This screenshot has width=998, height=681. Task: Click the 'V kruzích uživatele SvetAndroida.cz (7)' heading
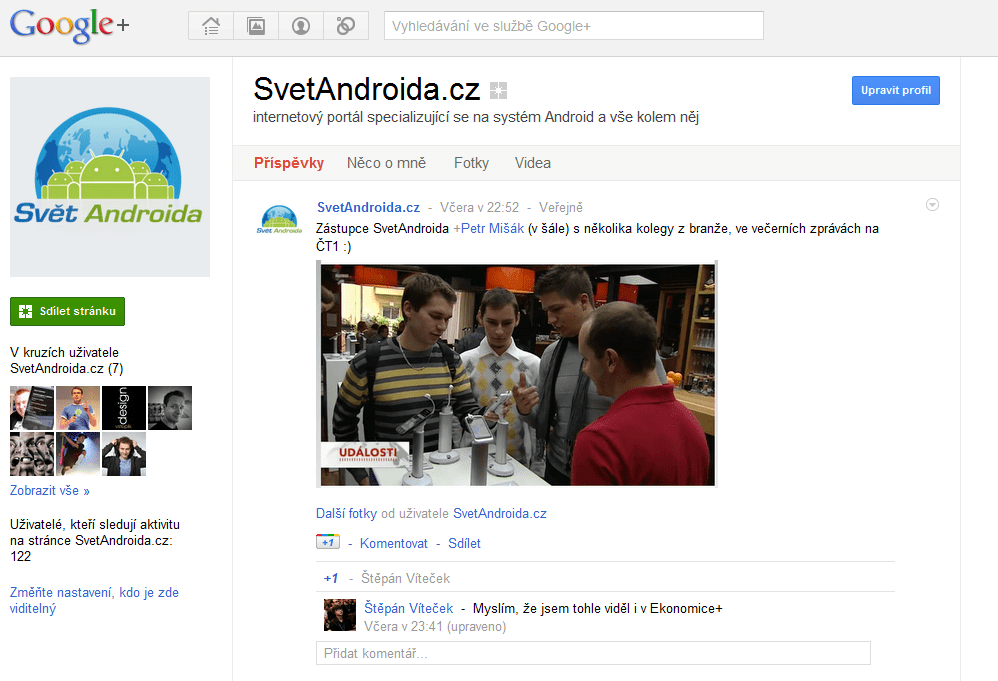67,360
